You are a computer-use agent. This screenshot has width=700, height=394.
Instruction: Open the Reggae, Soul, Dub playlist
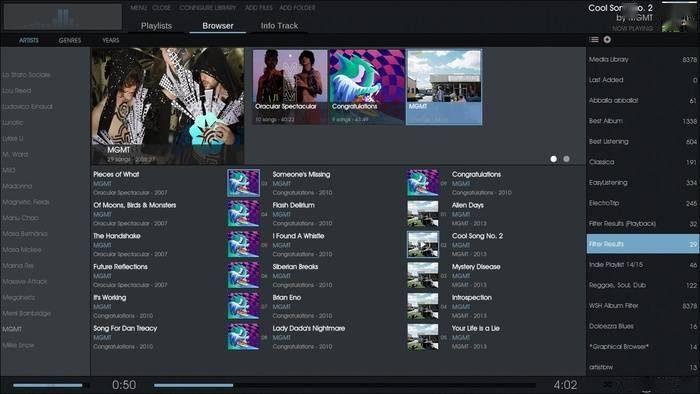643,285
